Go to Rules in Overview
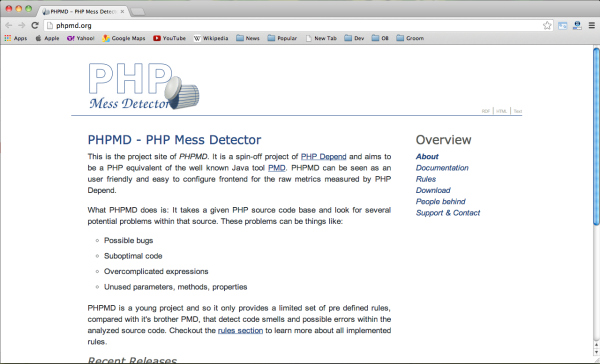 point(426,179)
